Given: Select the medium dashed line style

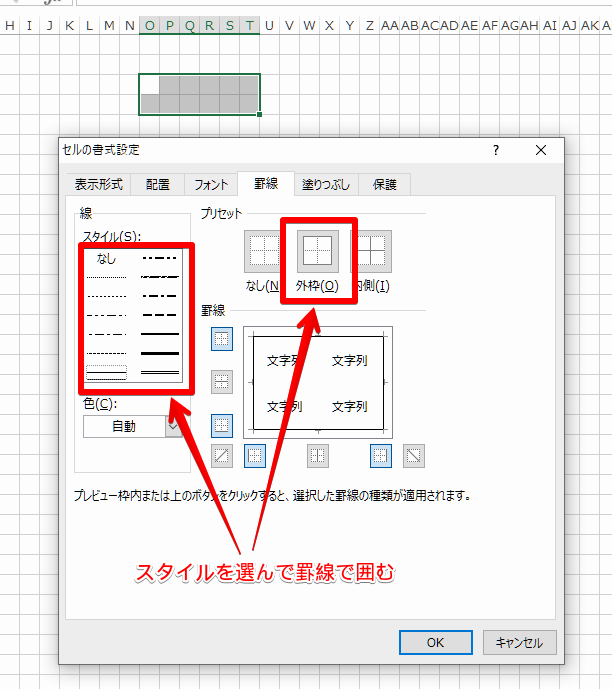Looking at the screenshot, I should tap(160, 315).
